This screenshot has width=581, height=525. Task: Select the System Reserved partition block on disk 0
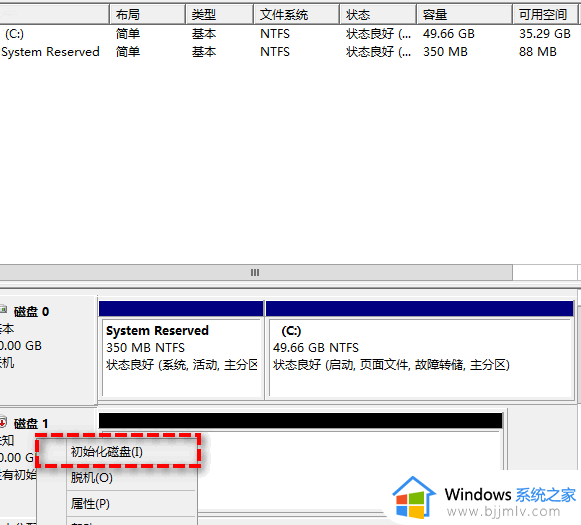[x=182, y=350]
